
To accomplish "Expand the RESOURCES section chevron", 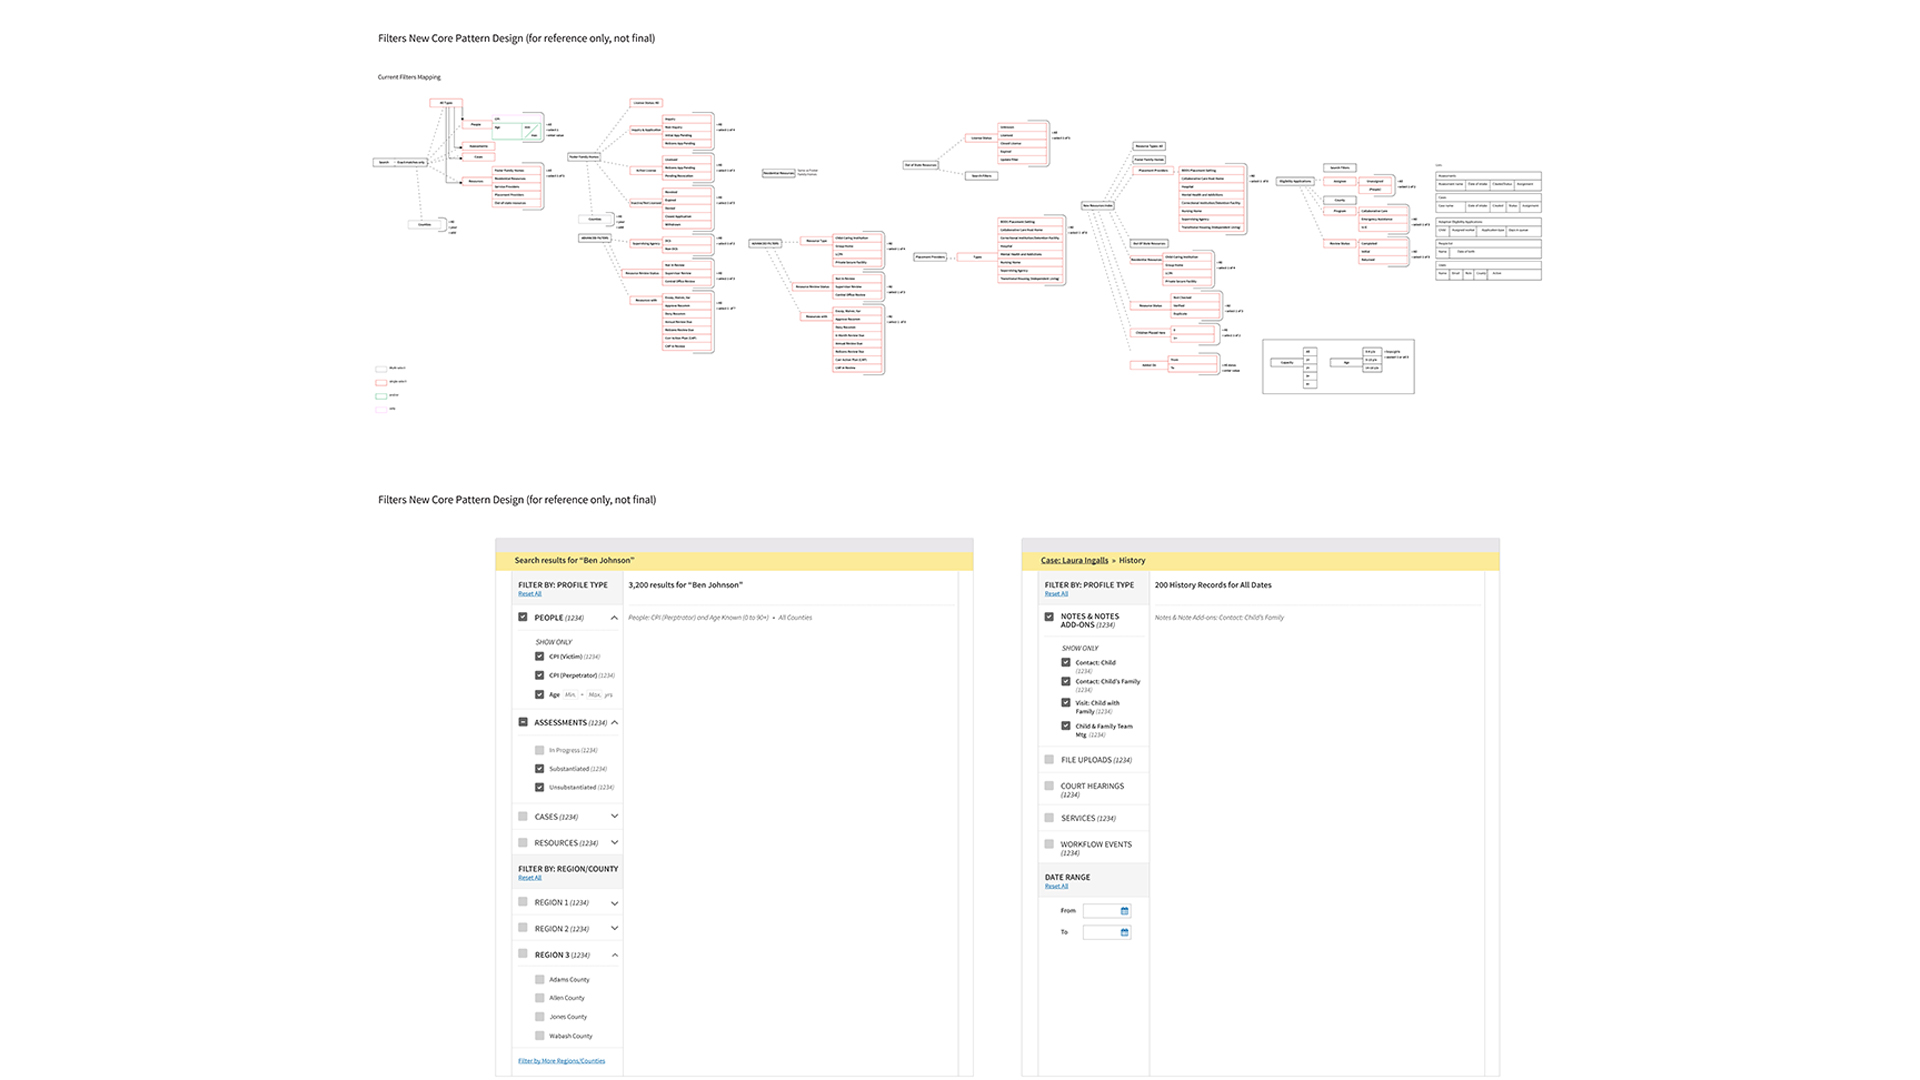I will [x=614, y=842].
